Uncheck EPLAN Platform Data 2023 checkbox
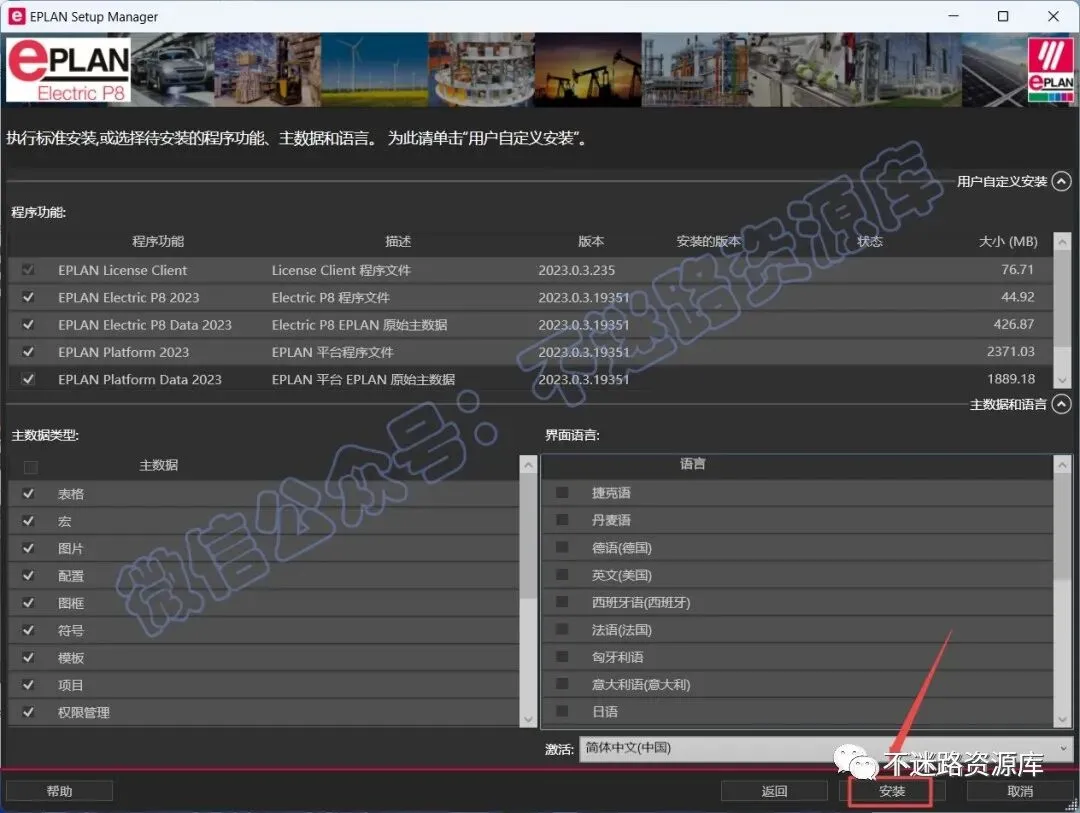 (x=28, y=379)
